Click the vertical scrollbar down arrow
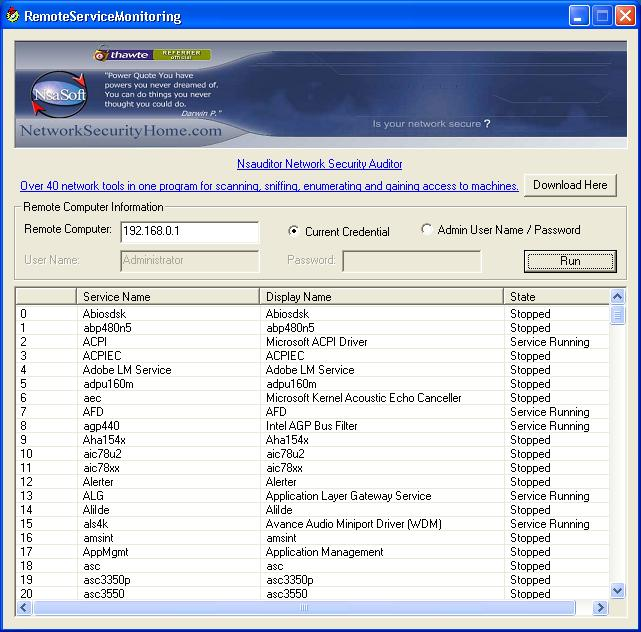The image size is (641, 632). 618,592
